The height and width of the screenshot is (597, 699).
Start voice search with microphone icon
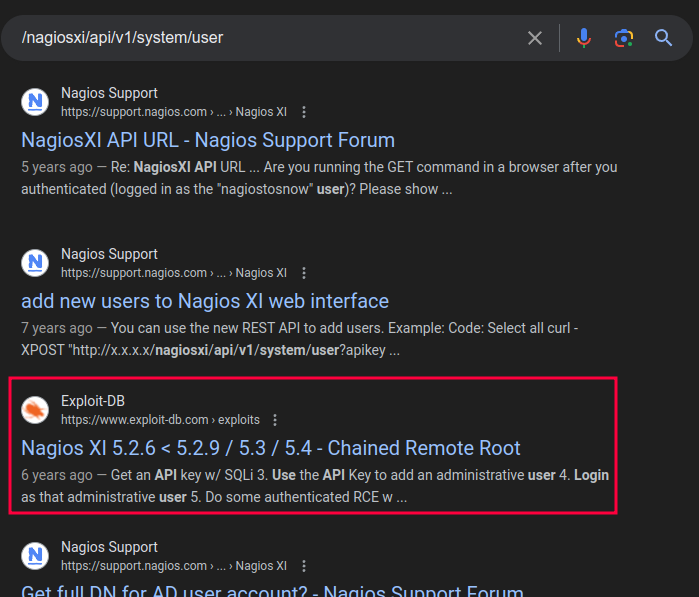pyautogui.click(x=584, y=38)
